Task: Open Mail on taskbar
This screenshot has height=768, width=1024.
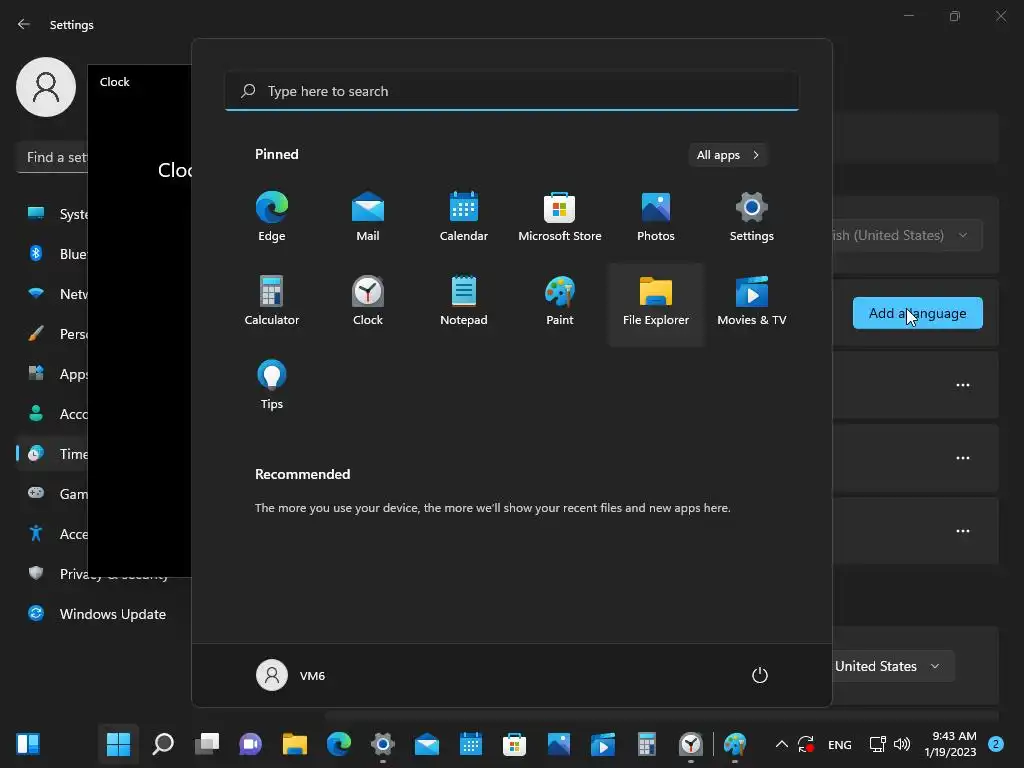Action: 426,744
